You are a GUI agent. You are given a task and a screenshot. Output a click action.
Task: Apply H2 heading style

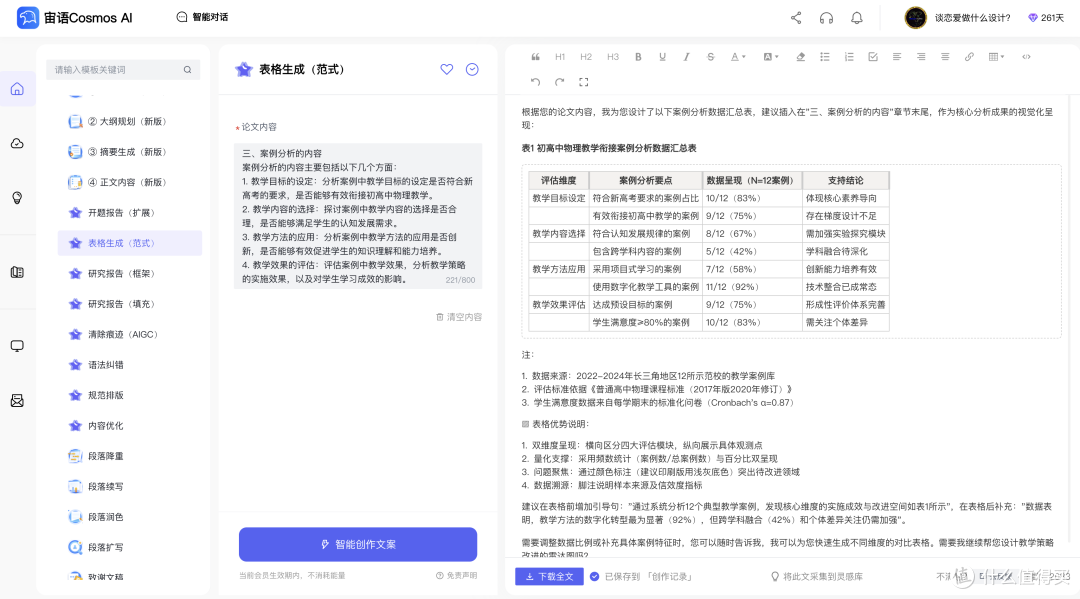(586, 57)
